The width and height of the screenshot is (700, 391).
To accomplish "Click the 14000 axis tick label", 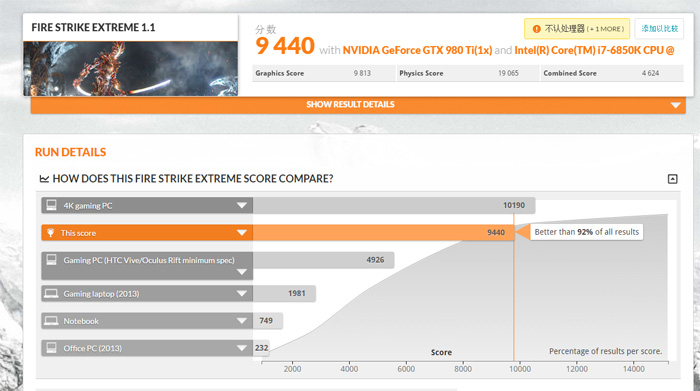I will click(634, 369).
